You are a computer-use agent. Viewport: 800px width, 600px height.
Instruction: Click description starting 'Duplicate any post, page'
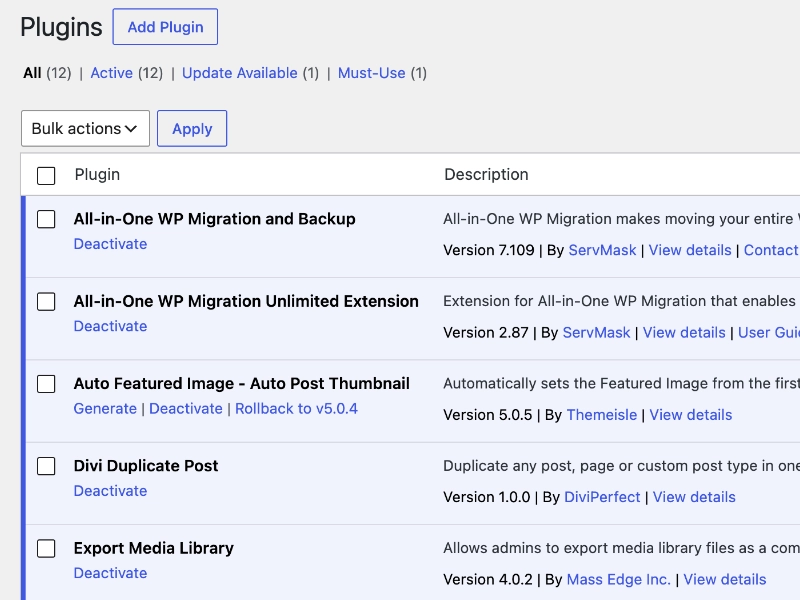pos(621,466)
